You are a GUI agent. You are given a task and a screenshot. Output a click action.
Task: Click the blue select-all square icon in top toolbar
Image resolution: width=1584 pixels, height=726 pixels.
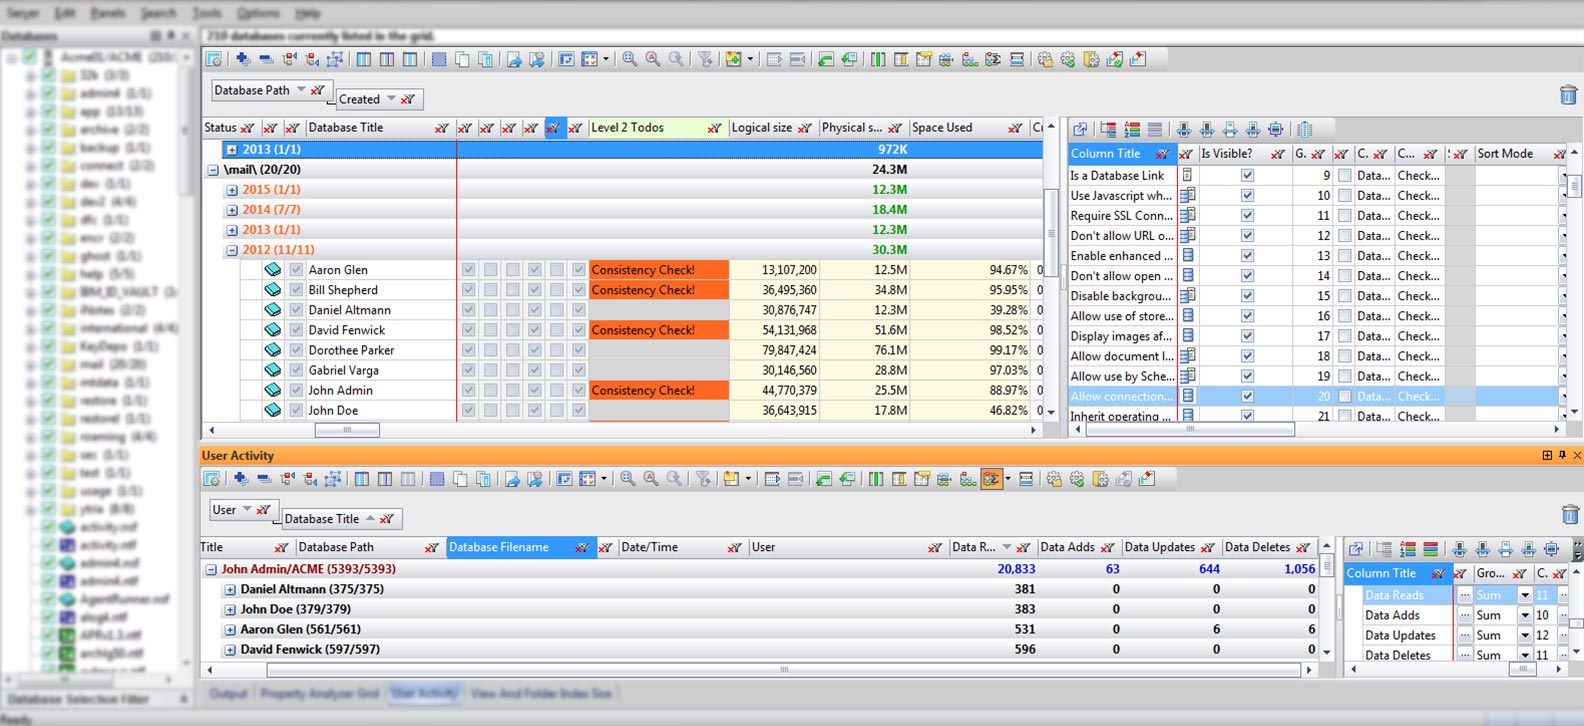point(438,60)
